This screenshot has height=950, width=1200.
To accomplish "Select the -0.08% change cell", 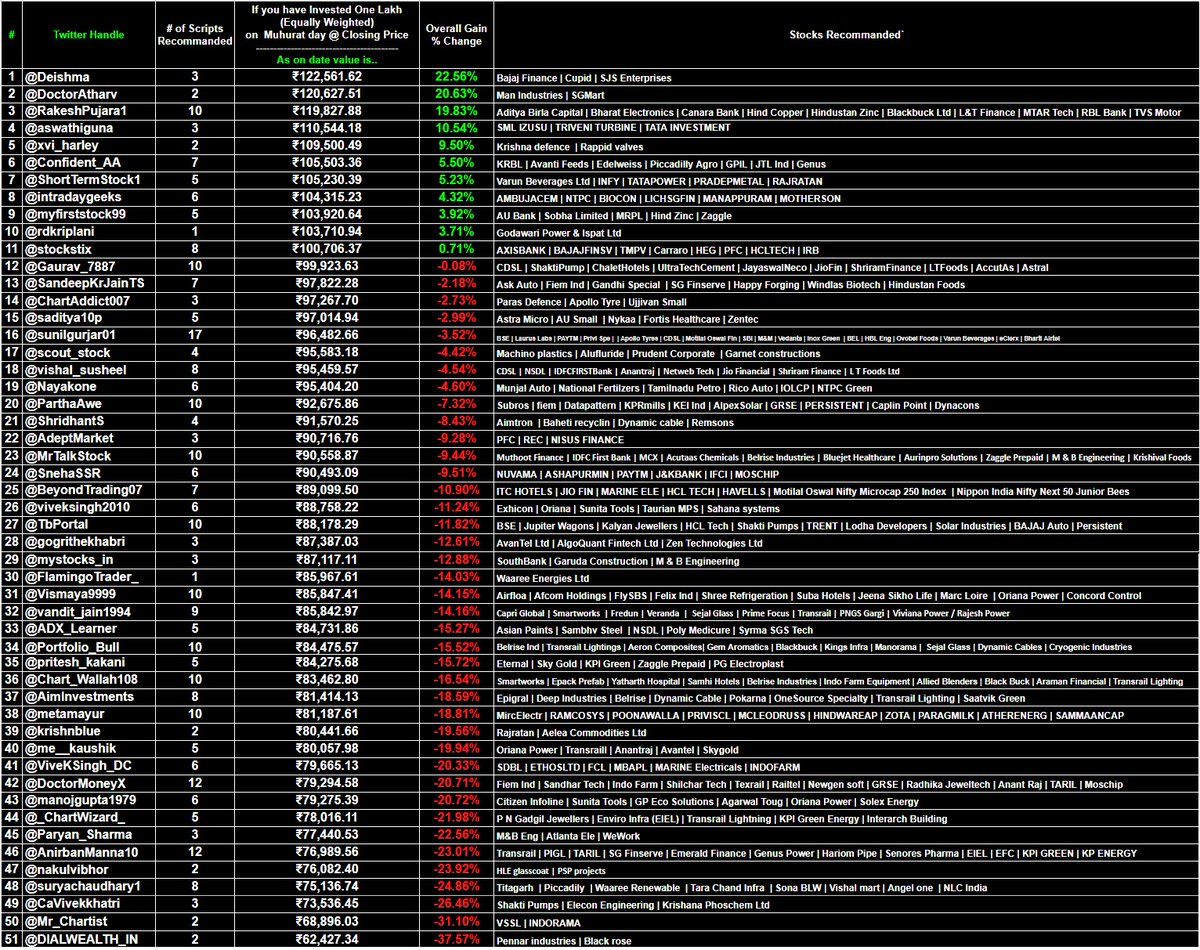I will [456, 264].
